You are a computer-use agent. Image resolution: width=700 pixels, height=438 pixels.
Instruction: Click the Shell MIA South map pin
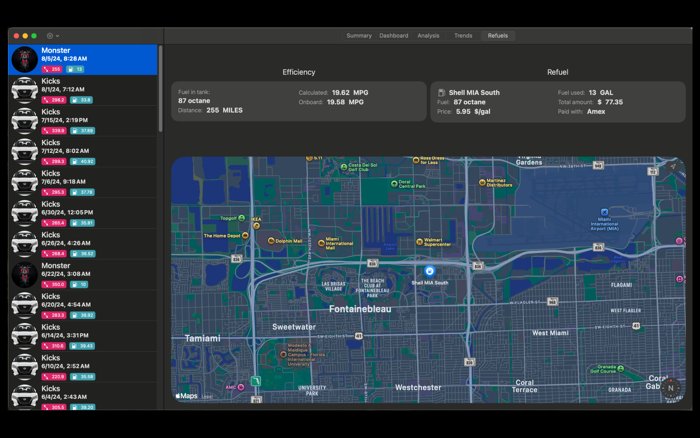[x=429, y=271]
